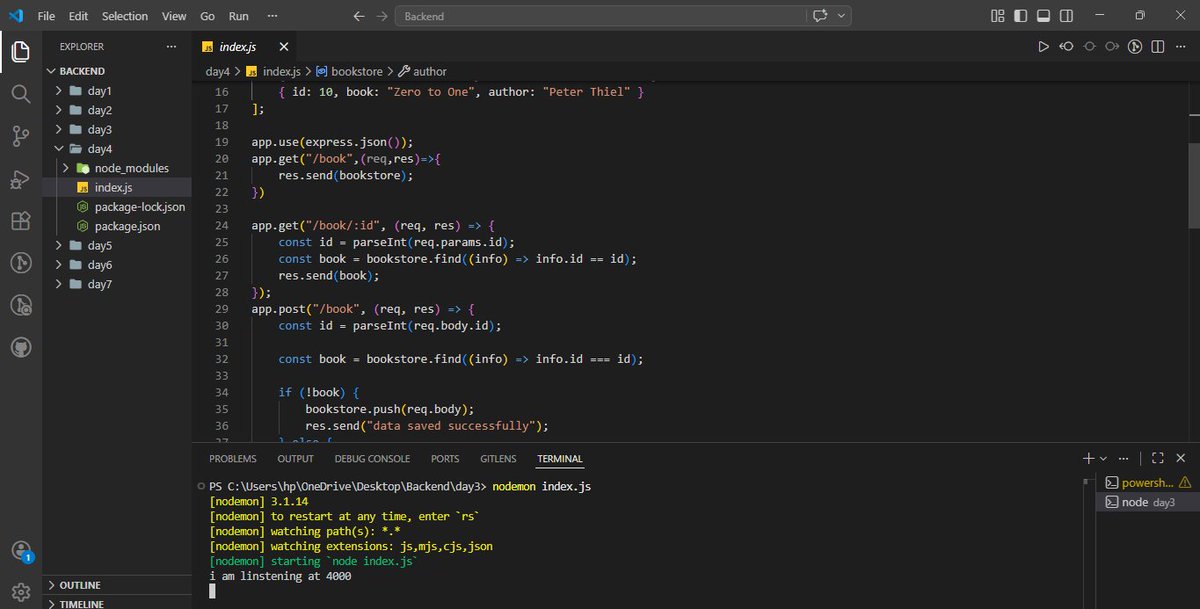1200x609 pixels.
Task: Open the Manage gear menu
Action: click(21, 591)
